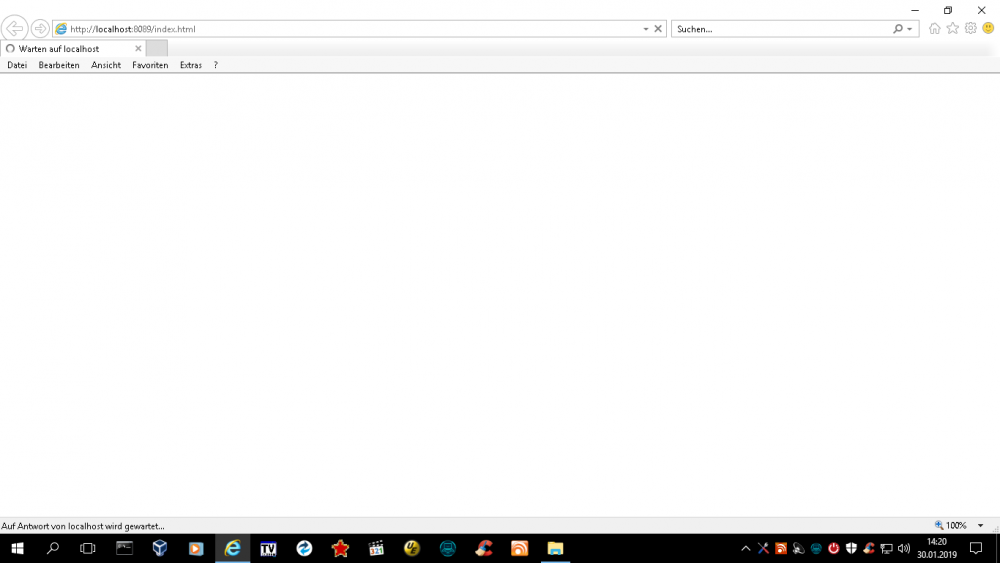The width and height of the screenshot is (1000, 563).
Task: Launch VirtualBox from the taskbar
Action: point(160,548)
